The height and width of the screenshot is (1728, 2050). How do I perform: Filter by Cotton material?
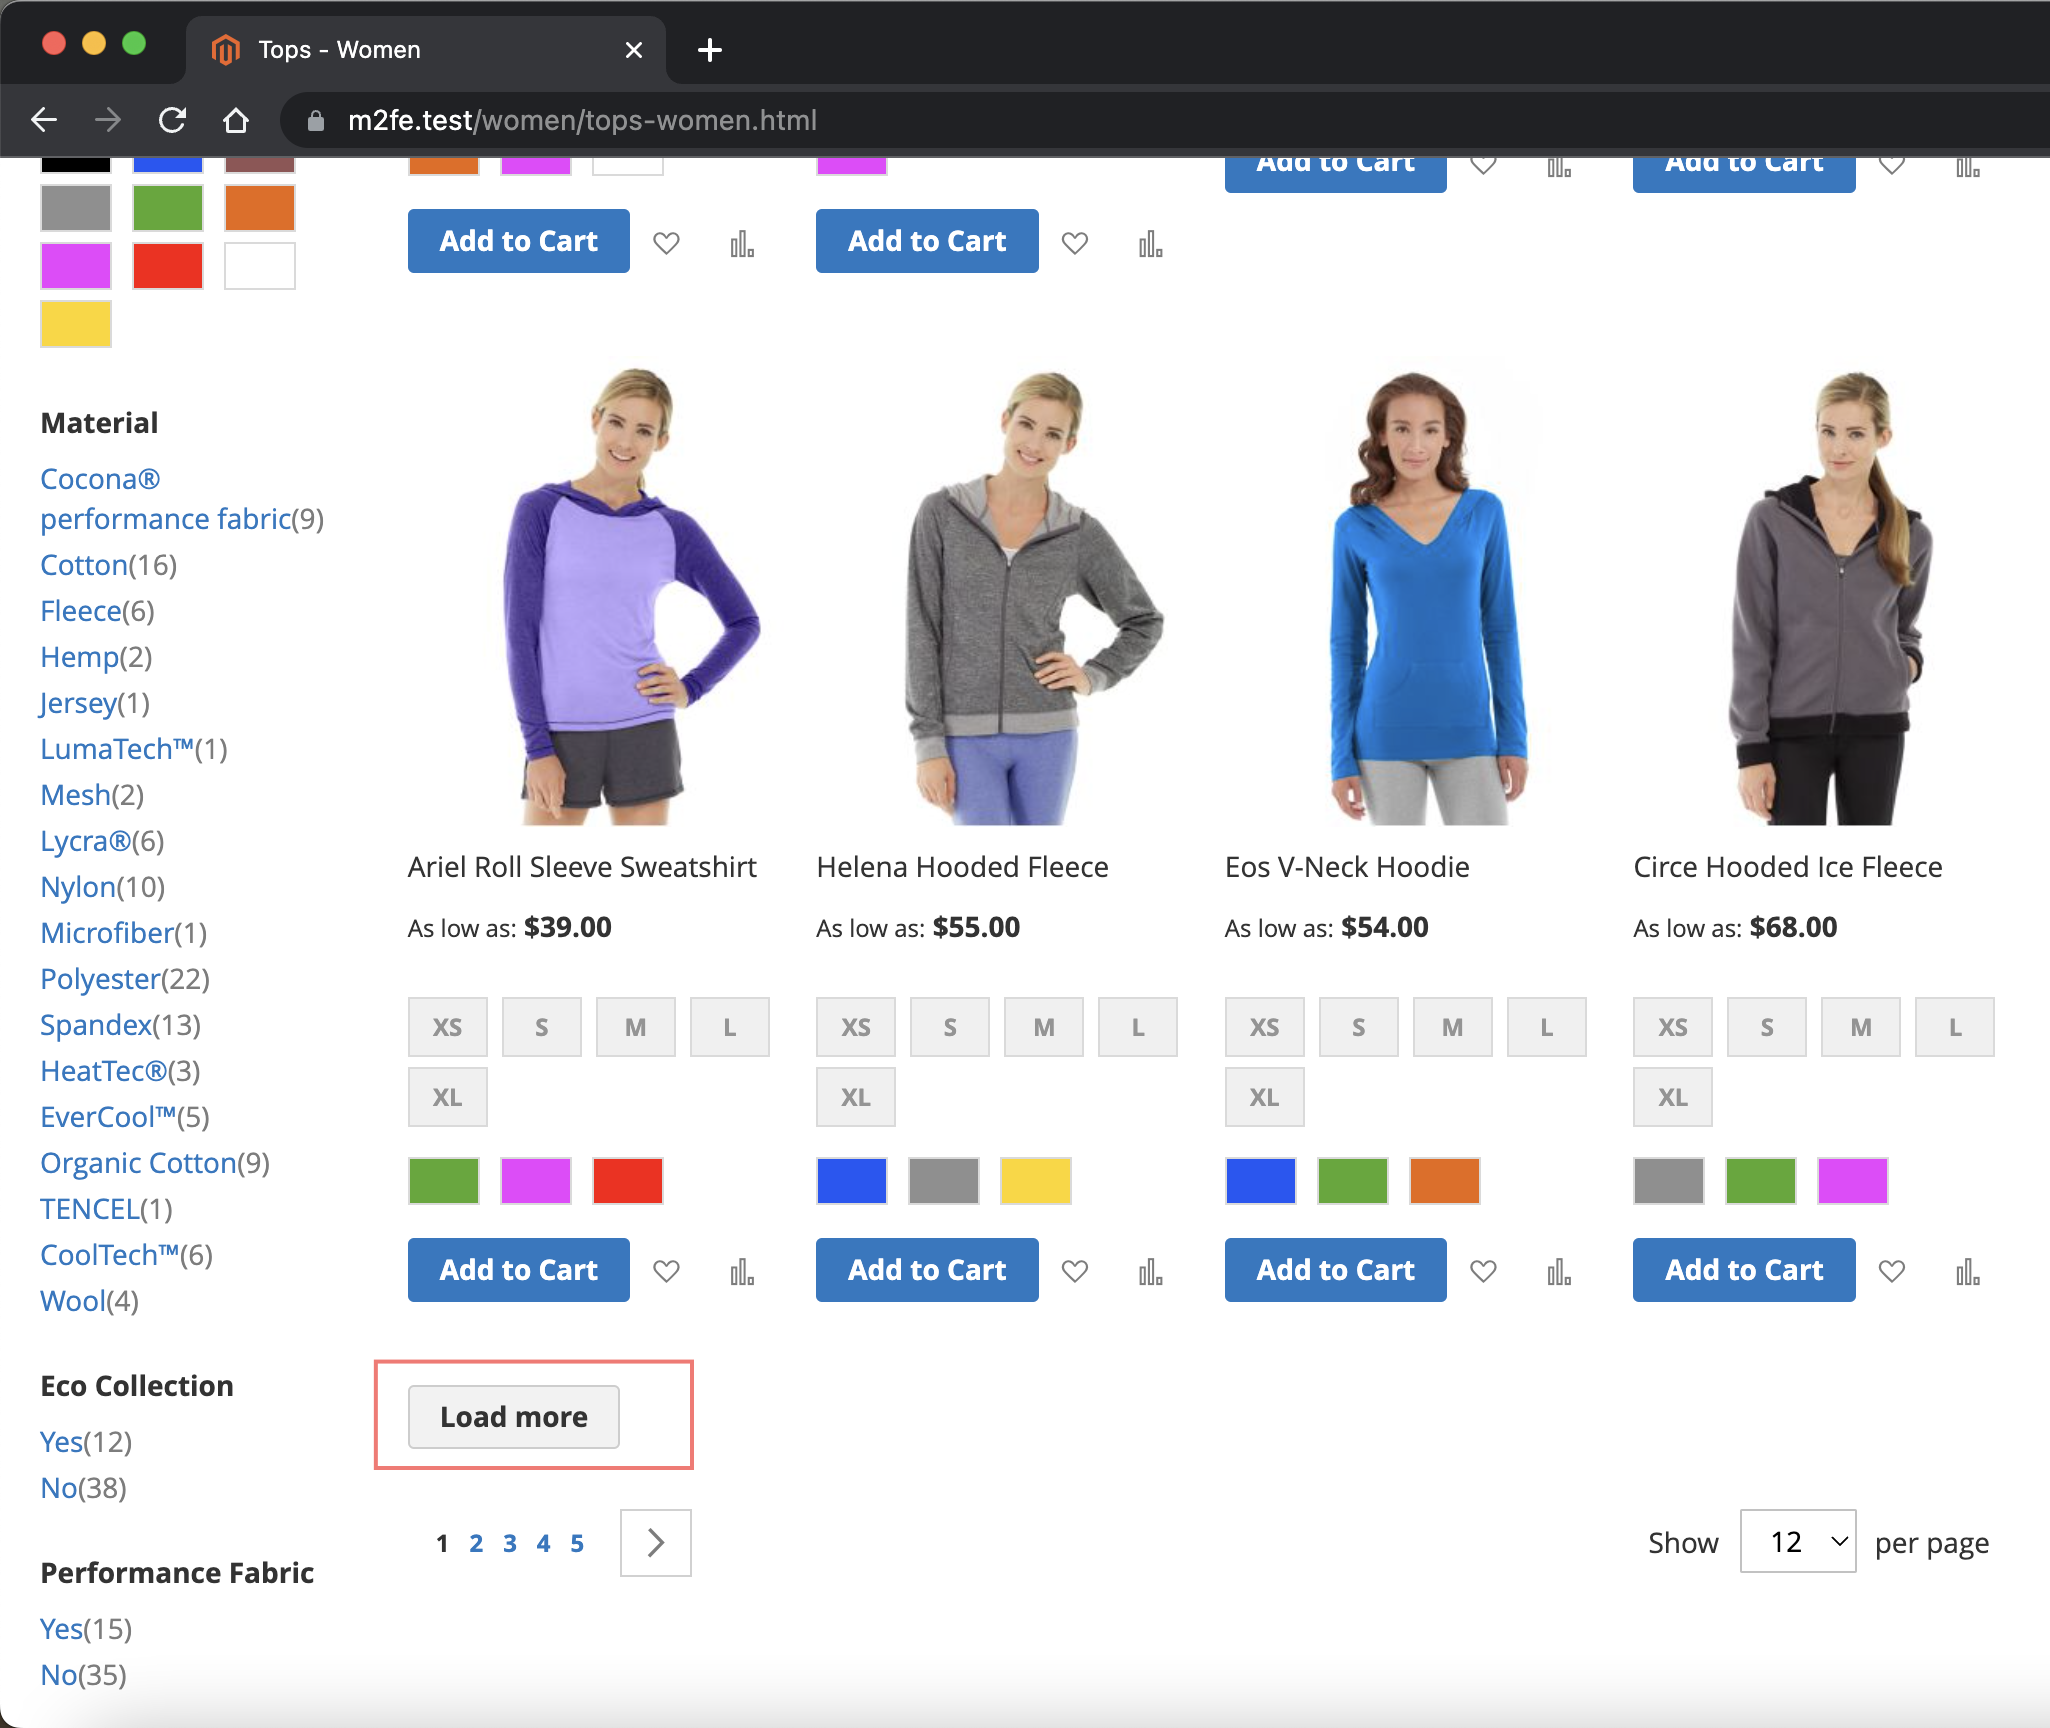pos(84,565)
